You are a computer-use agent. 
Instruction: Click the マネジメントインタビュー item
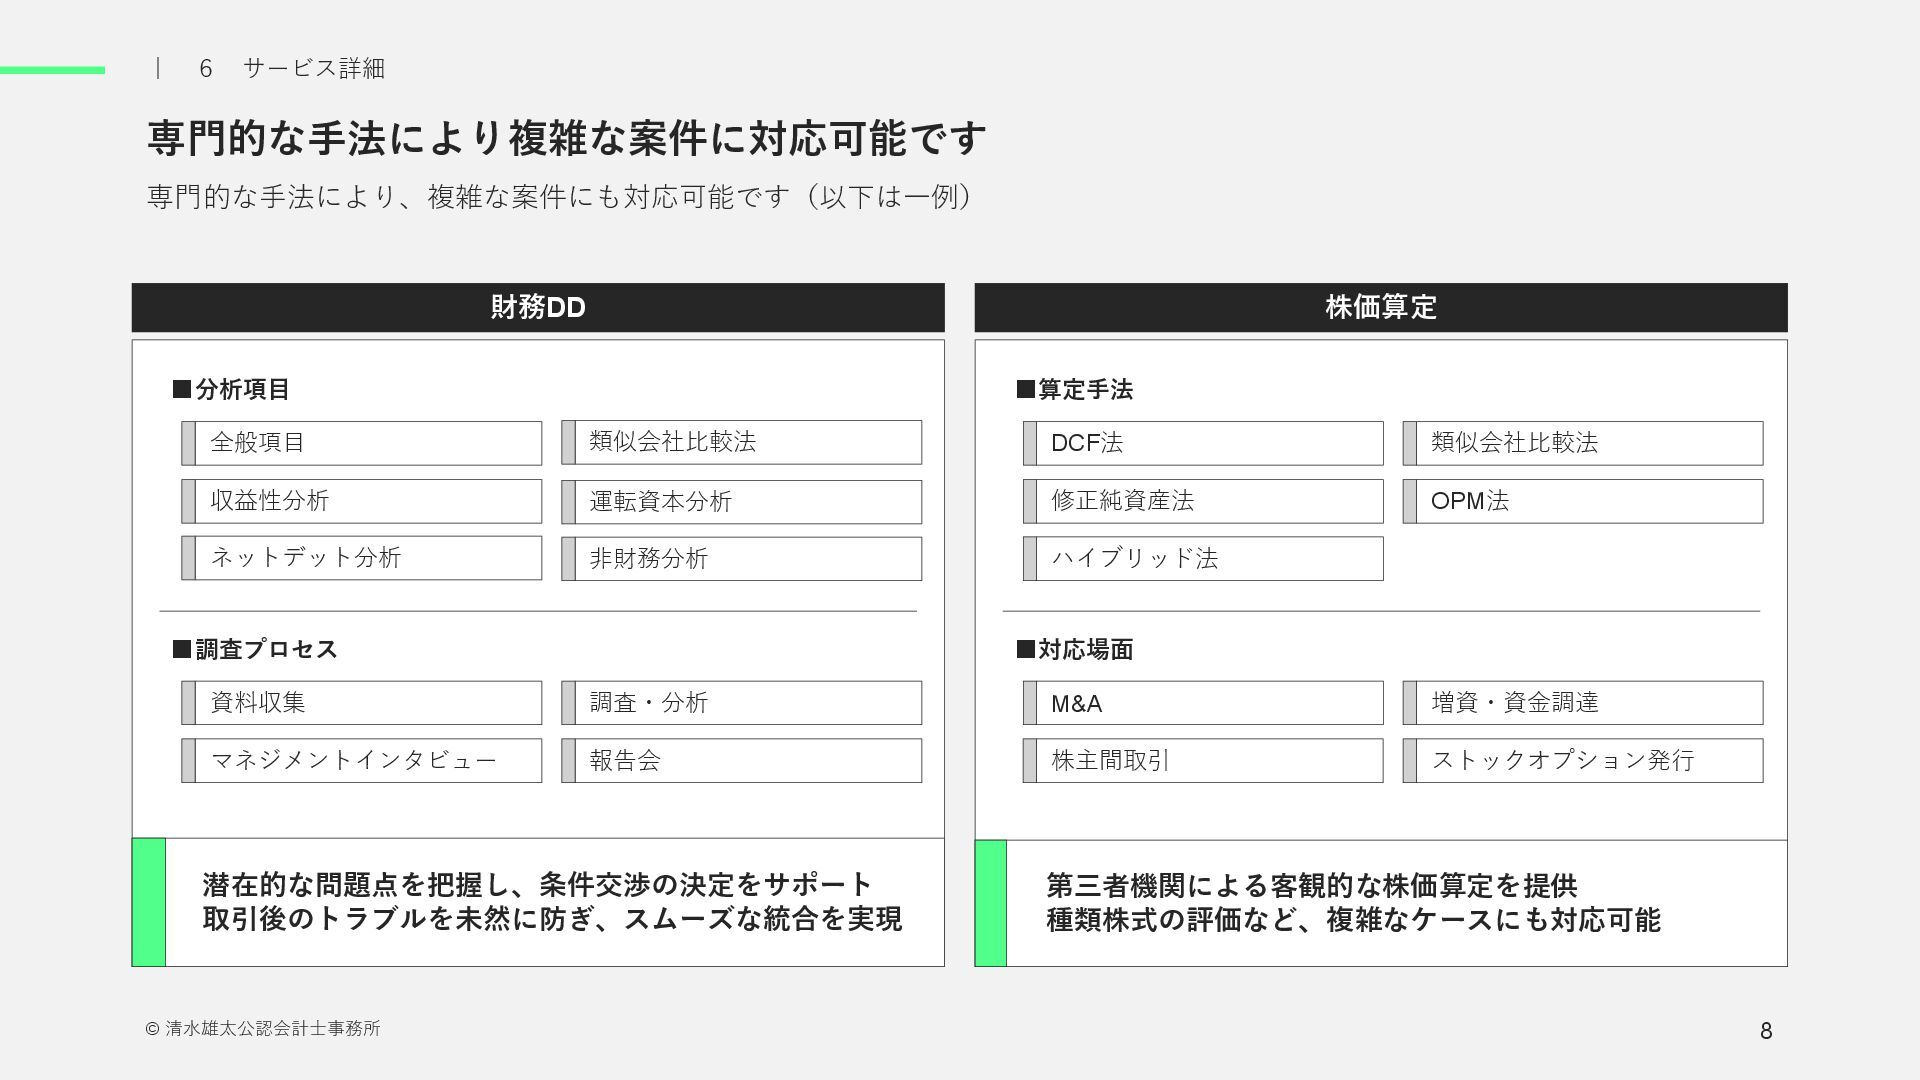pyautogui.click(x=361, y=761)
